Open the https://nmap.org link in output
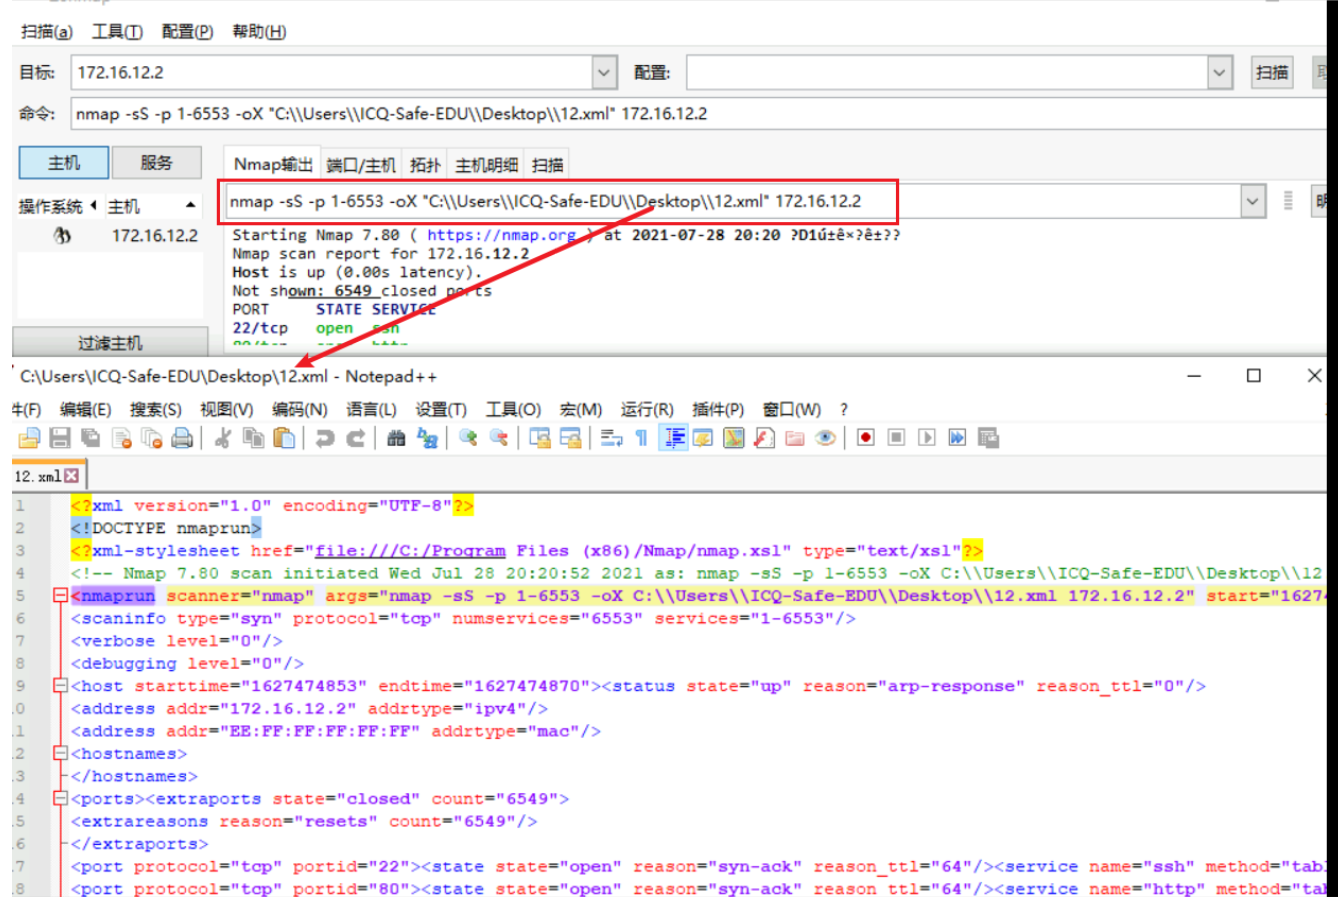Image resolution: width=1338 pixels, height=907 pixels. (501, 235)
